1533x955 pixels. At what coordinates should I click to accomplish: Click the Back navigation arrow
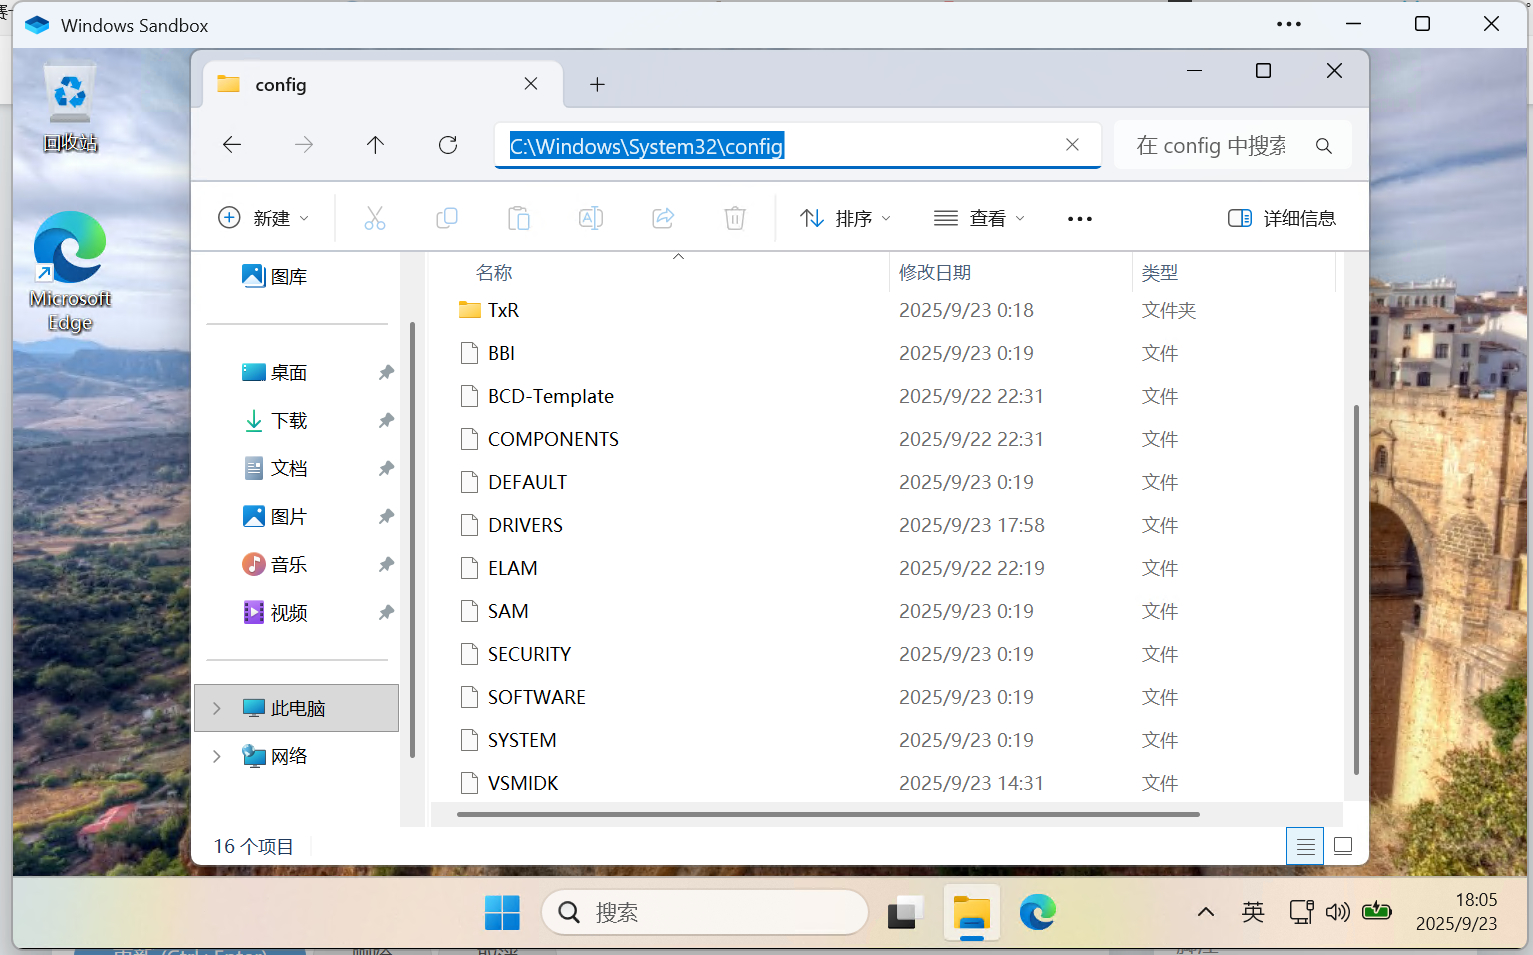232,145
